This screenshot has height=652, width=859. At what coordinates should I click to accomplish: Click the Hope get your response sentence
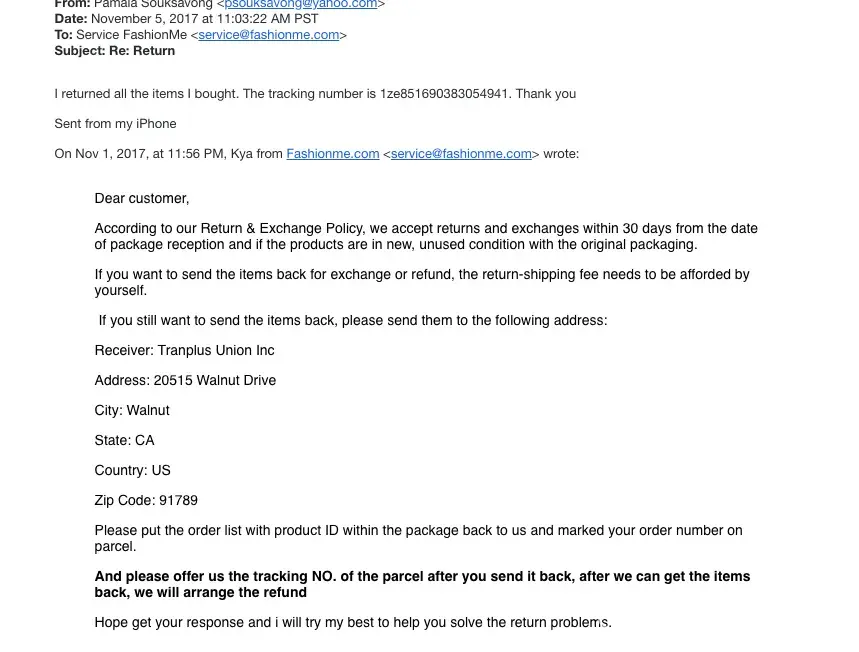pos(352,623)
